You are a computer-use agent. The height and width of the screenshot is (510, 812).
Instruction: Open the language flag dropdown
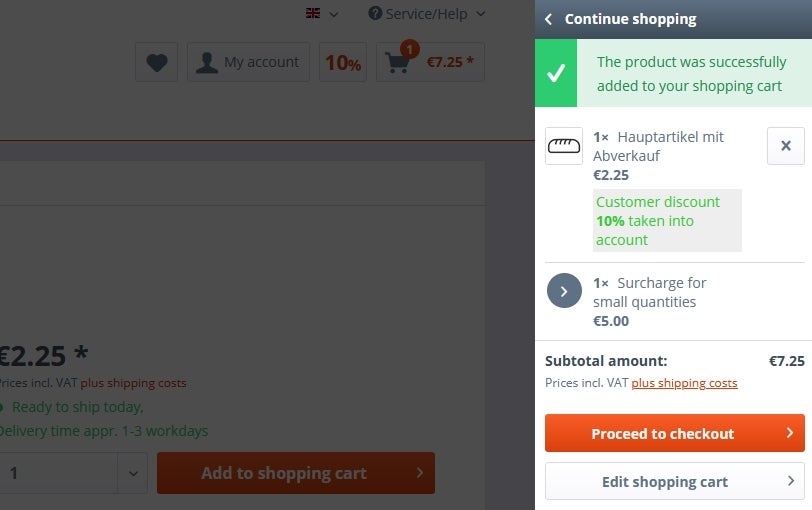(322, 14)
